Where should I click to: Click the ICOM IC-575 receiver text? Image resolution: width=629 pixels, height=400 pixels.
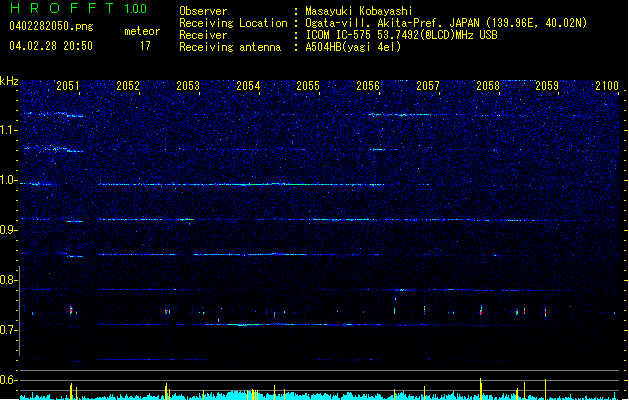401,35
